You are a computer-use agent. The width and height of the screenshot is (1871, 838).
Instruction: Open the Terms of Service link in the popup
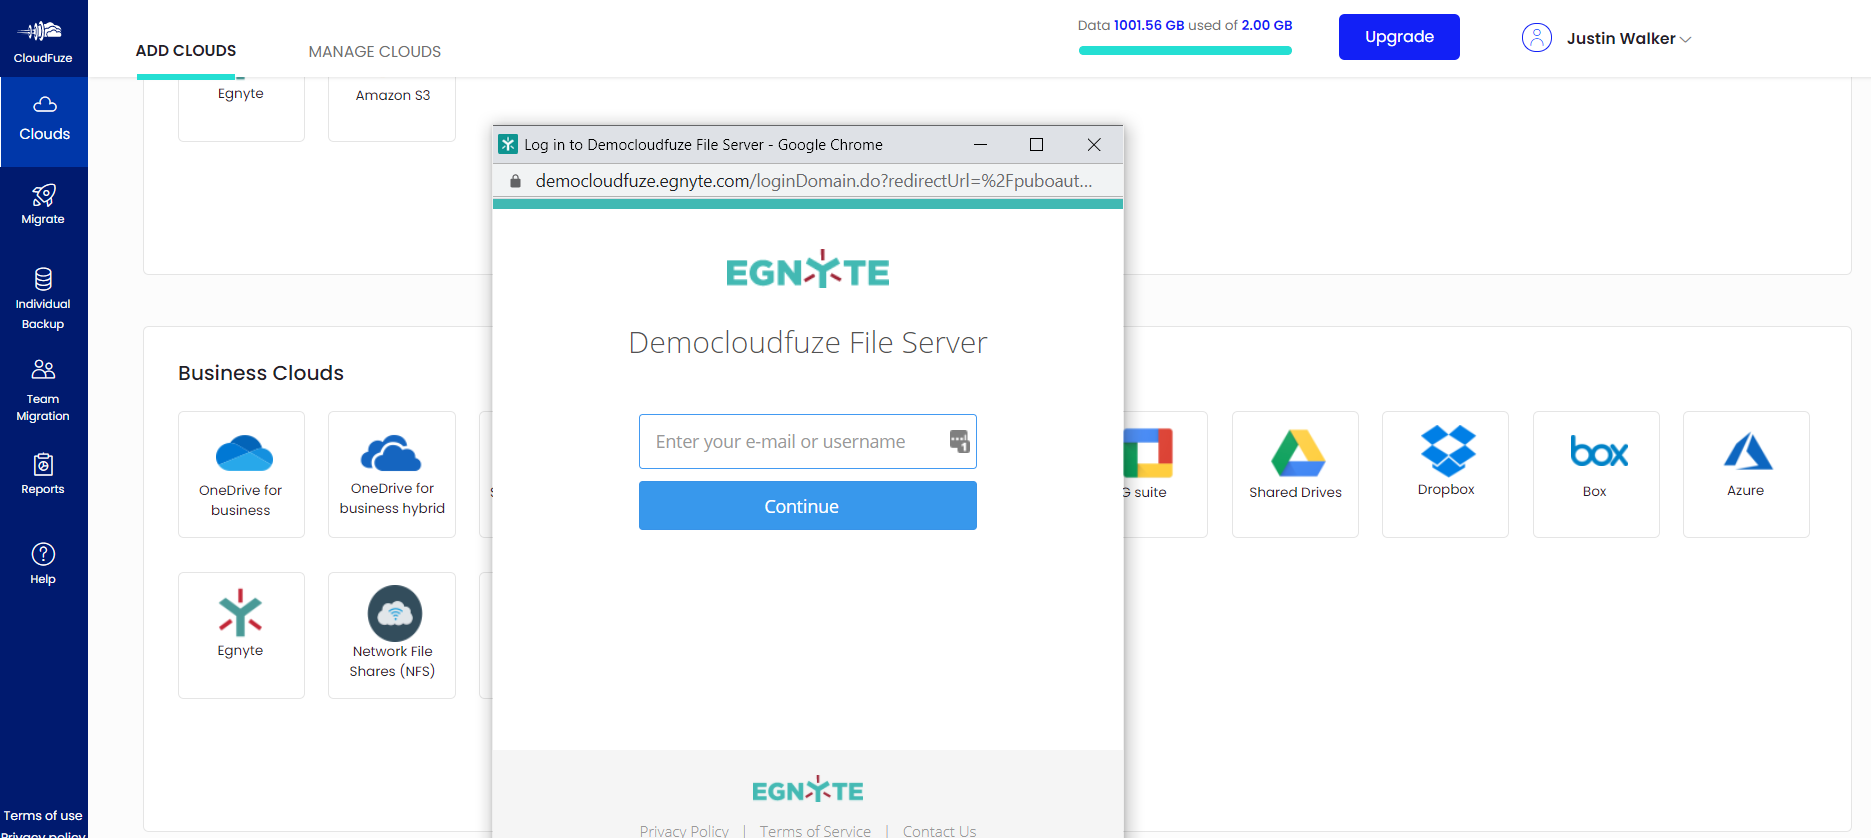tap(815, 830)
